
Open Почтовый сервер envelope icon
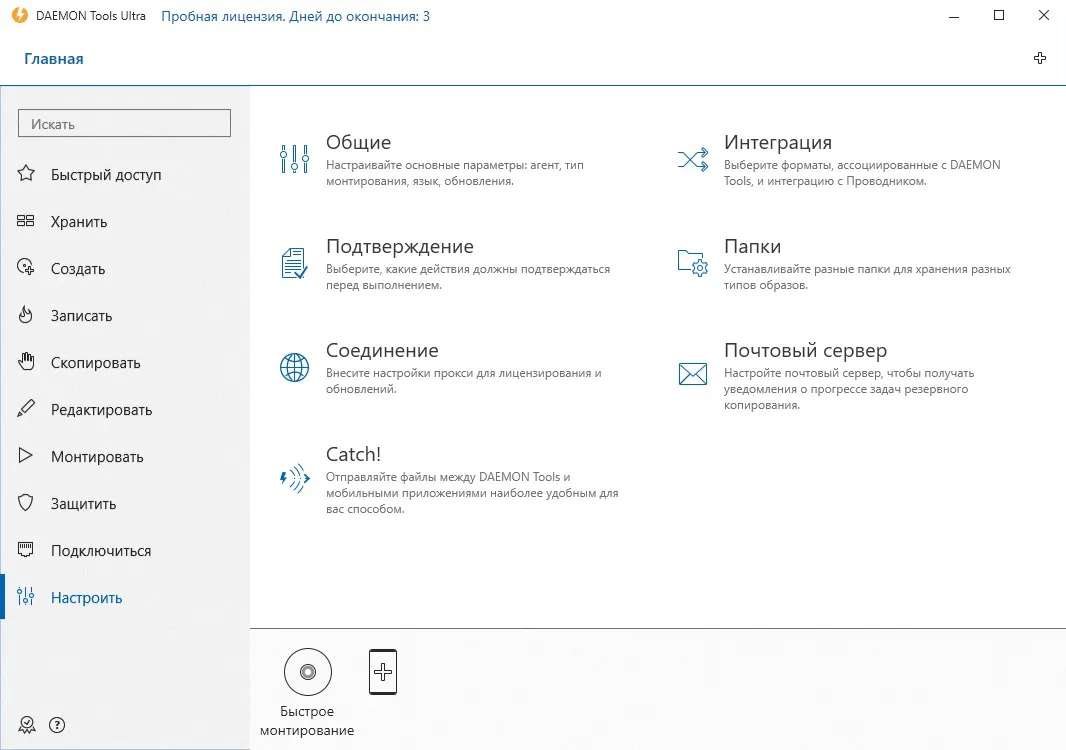pyautogui.click(x=693, y=373)
